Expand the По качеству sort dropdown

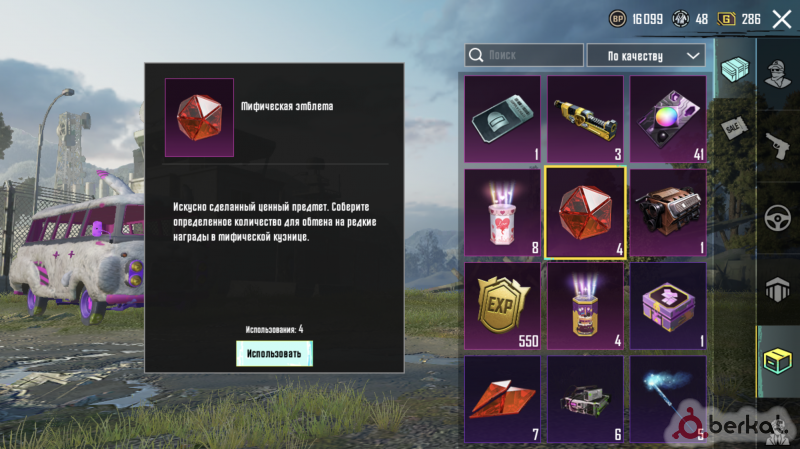(x=646, y=56)
